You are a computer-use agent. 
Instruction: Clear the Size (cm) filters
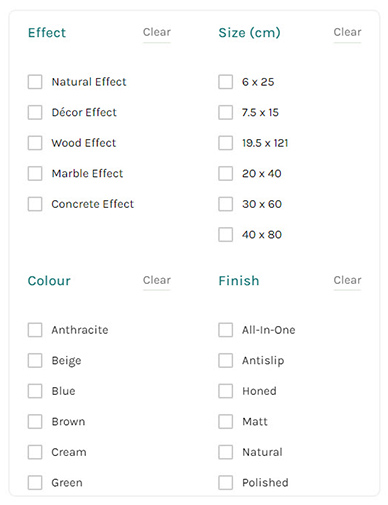pyautogui.click(x=347, y=32)
